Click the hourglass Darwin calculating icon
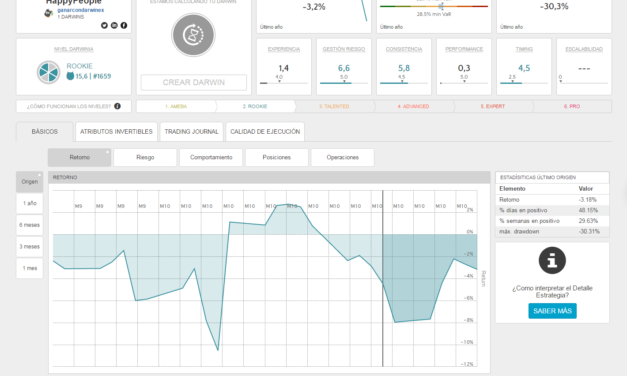The height and width of the screenshot is (376, 627). [x=193, y=35]
